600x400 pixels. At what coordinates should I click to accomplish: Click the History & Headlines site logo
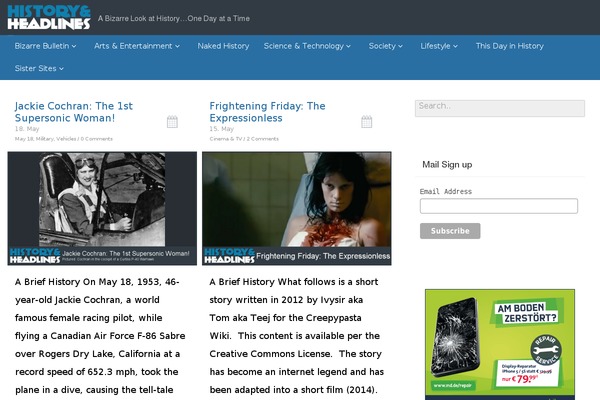pyautogui.click(x=49, y=18)
